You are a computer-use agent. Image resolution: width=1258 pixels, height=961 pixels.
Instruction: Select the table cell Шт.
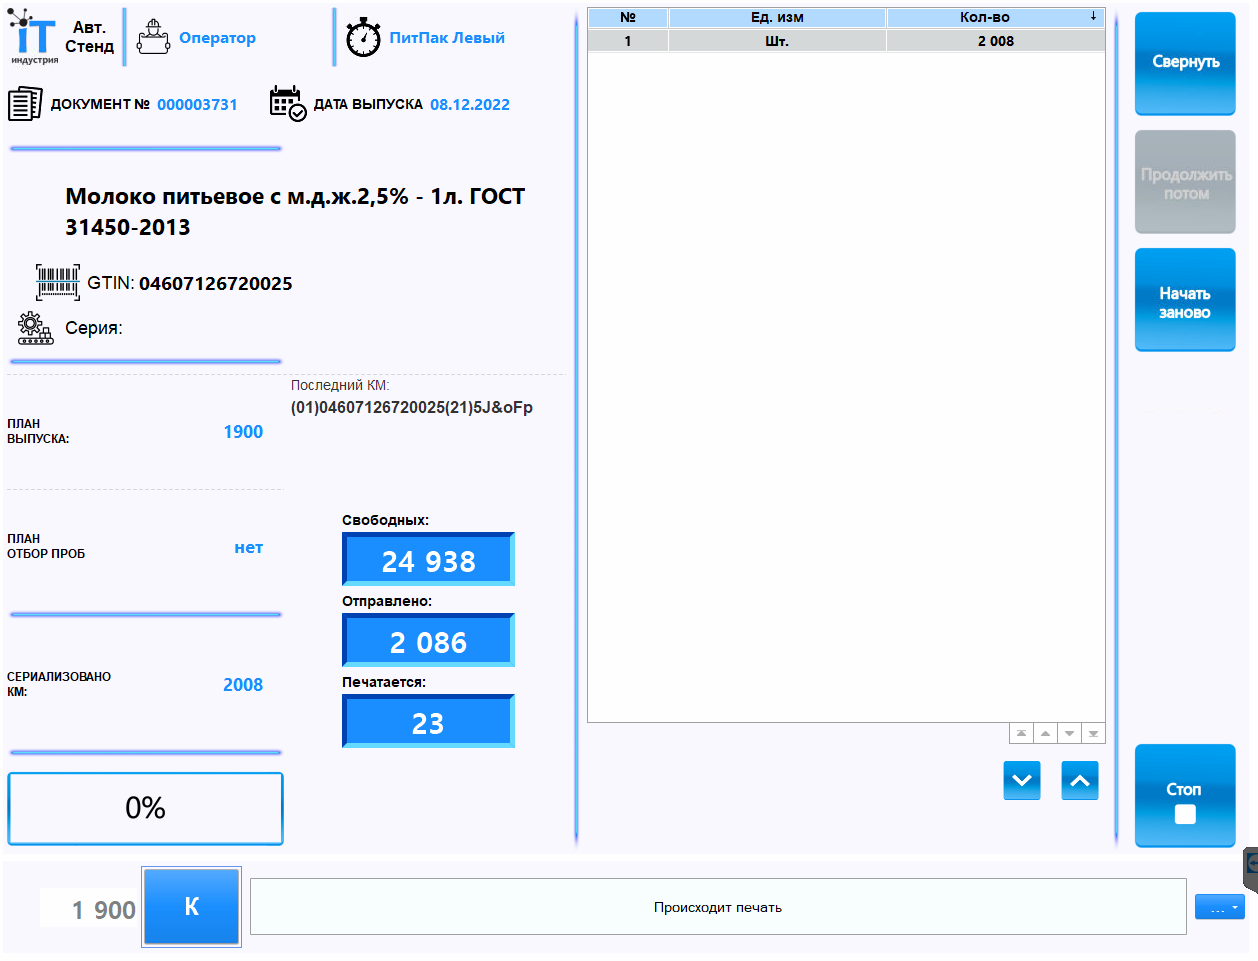coord(777,41)
